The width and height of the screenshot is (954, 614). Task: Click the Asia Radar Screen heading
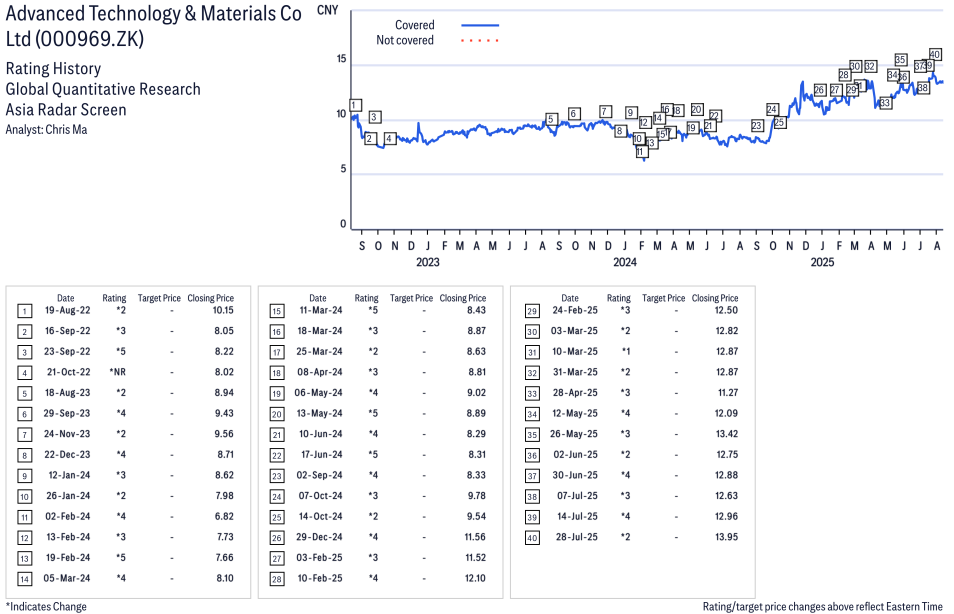(66, 110)
